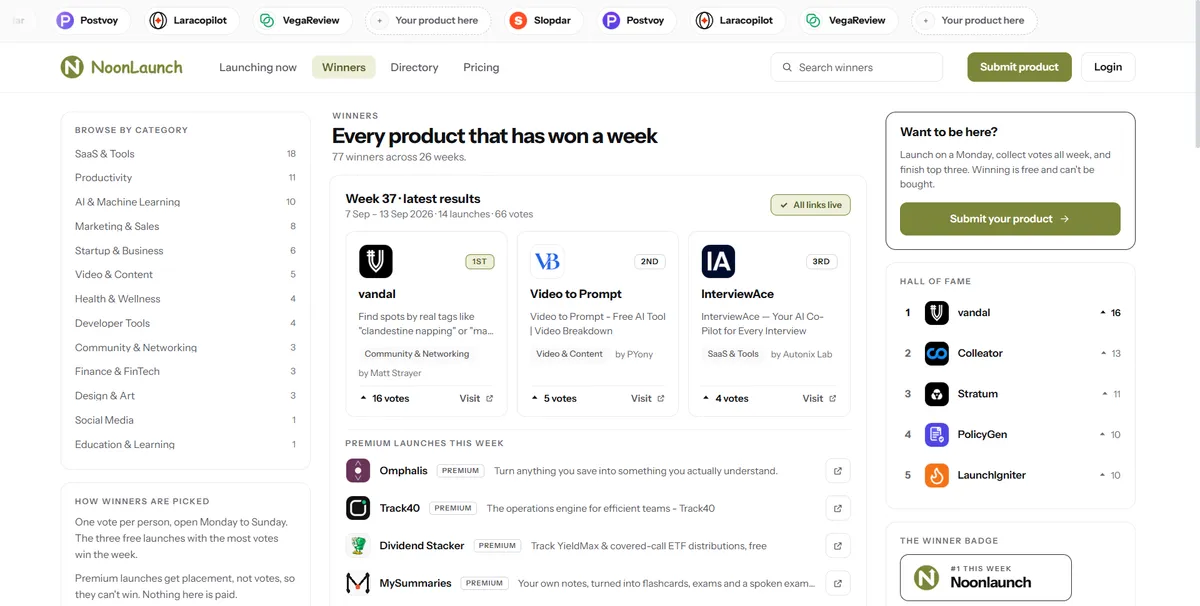Open external link icon for MySummaries
Image resolution: width=1200 pixels, height=606 pixels.
tap(838, 583)
